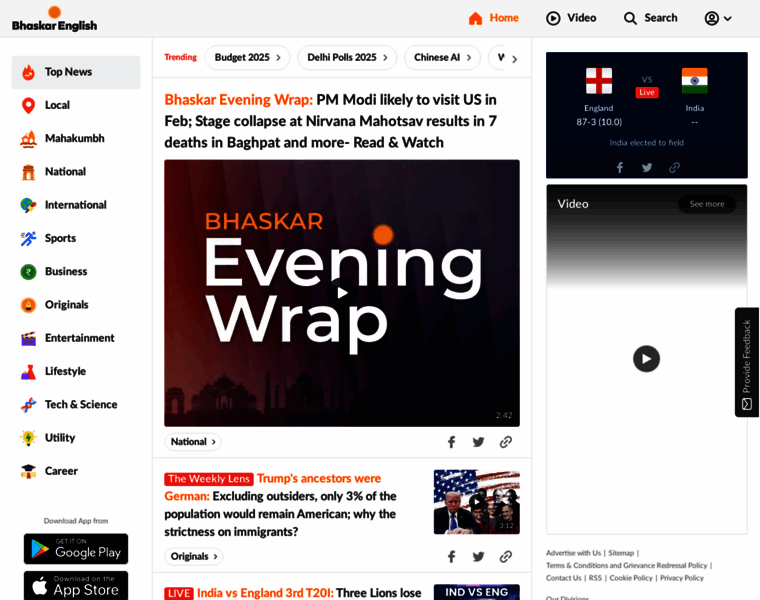This screenshot has height=600, width=760.
Task: Open Chinese AI trending topic
Action: (443, 58)
